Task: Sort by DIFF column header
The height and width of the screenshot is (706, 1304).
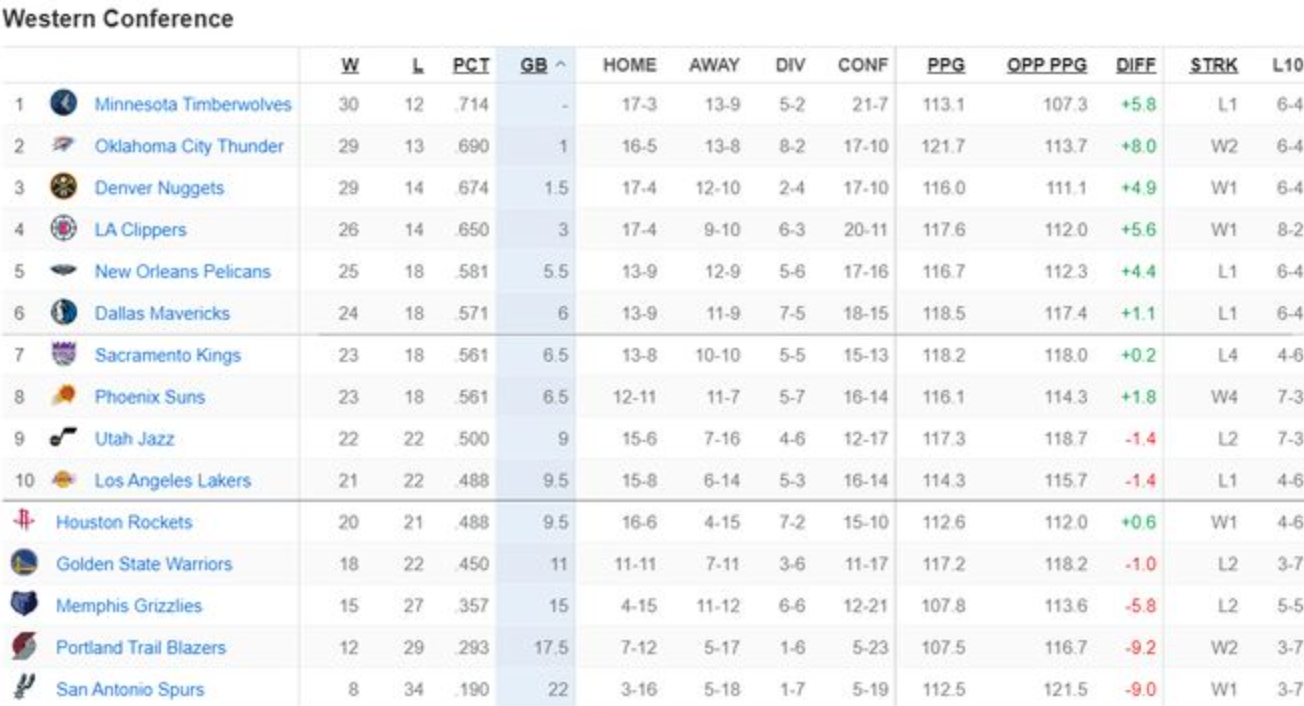Action: (x=1135, y=66)
